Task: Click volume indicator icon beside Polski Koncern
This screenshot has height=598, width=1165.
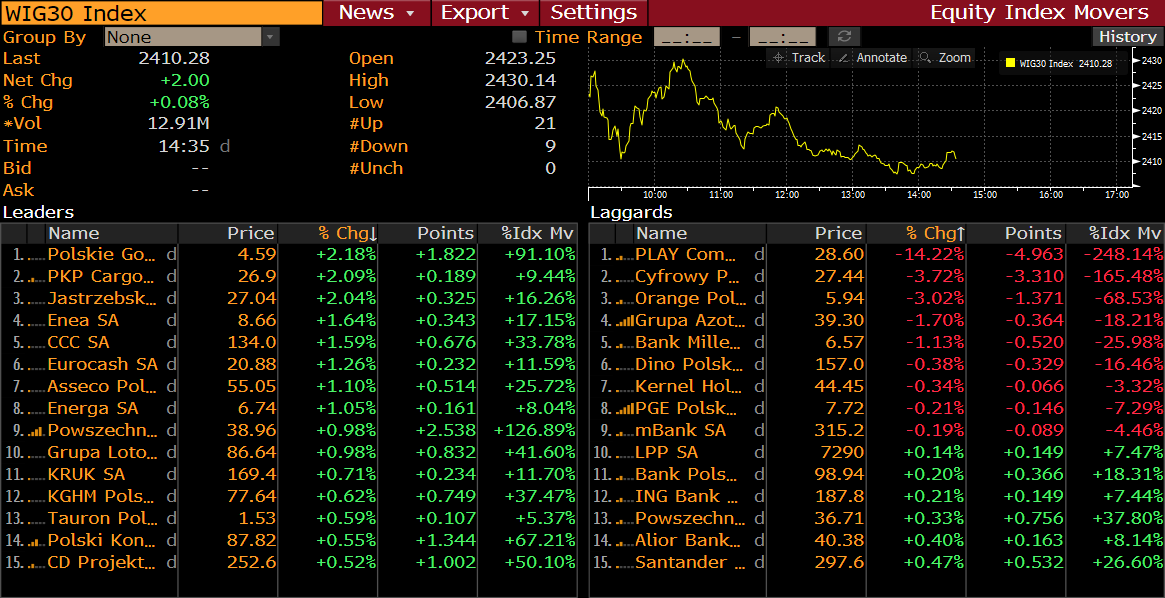Action: click(x=35, y=541)
